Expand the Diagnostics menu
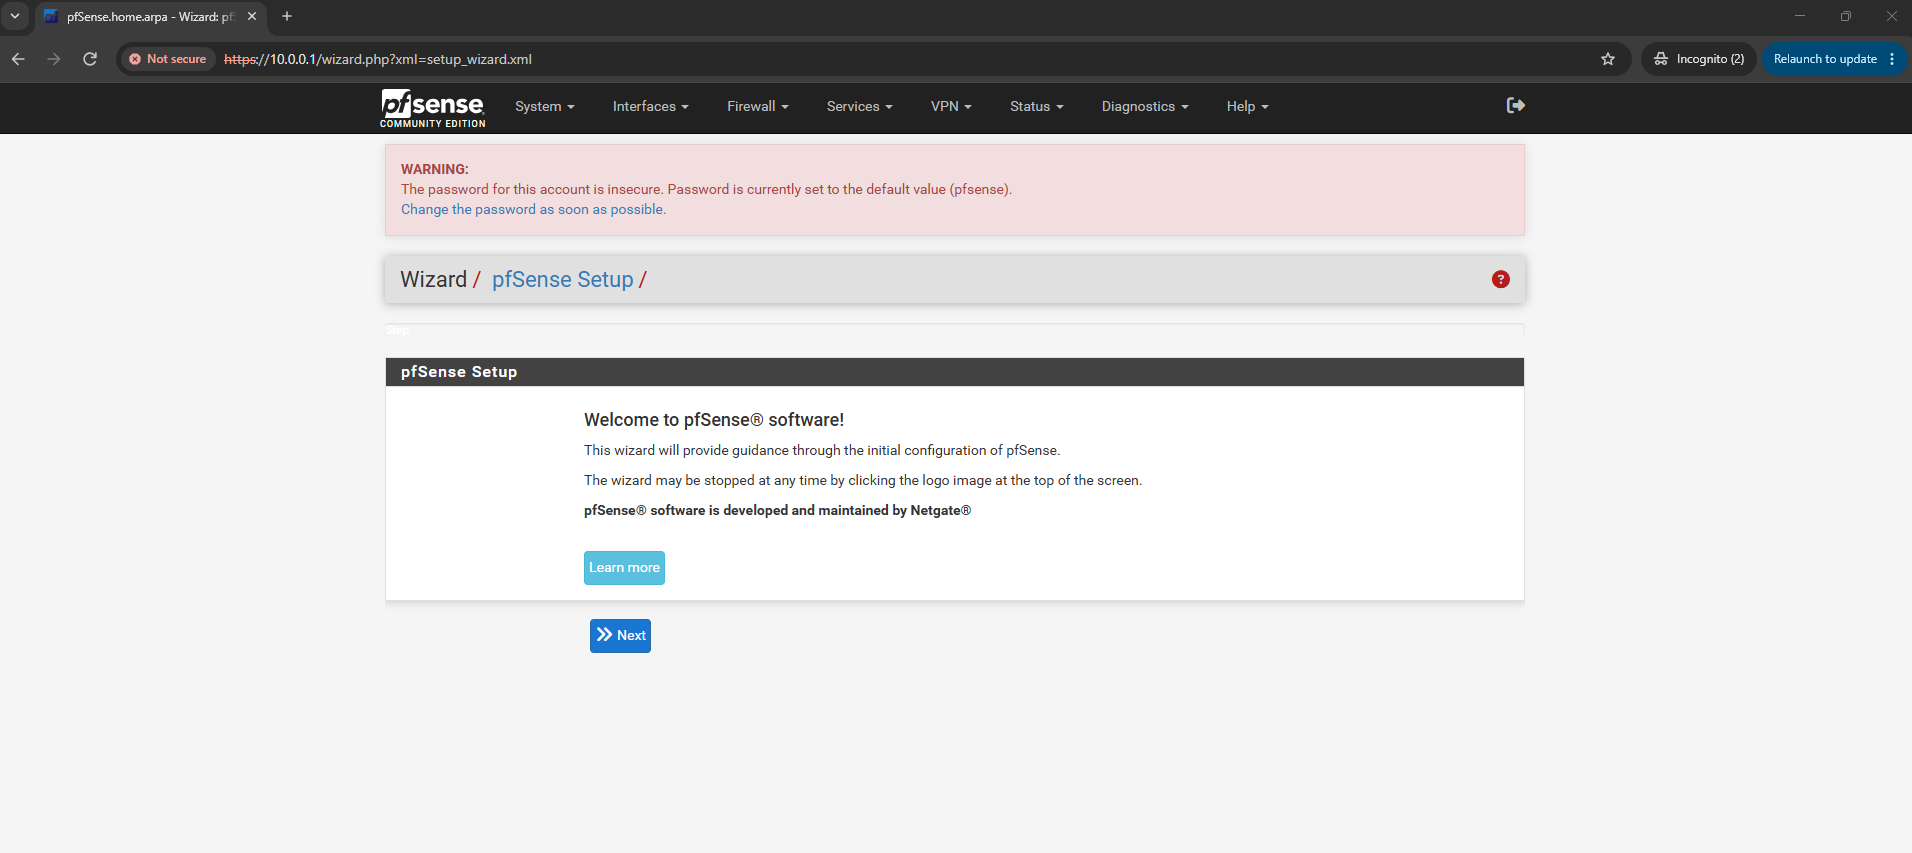Screen dimensions: 1912x853 1145,106
